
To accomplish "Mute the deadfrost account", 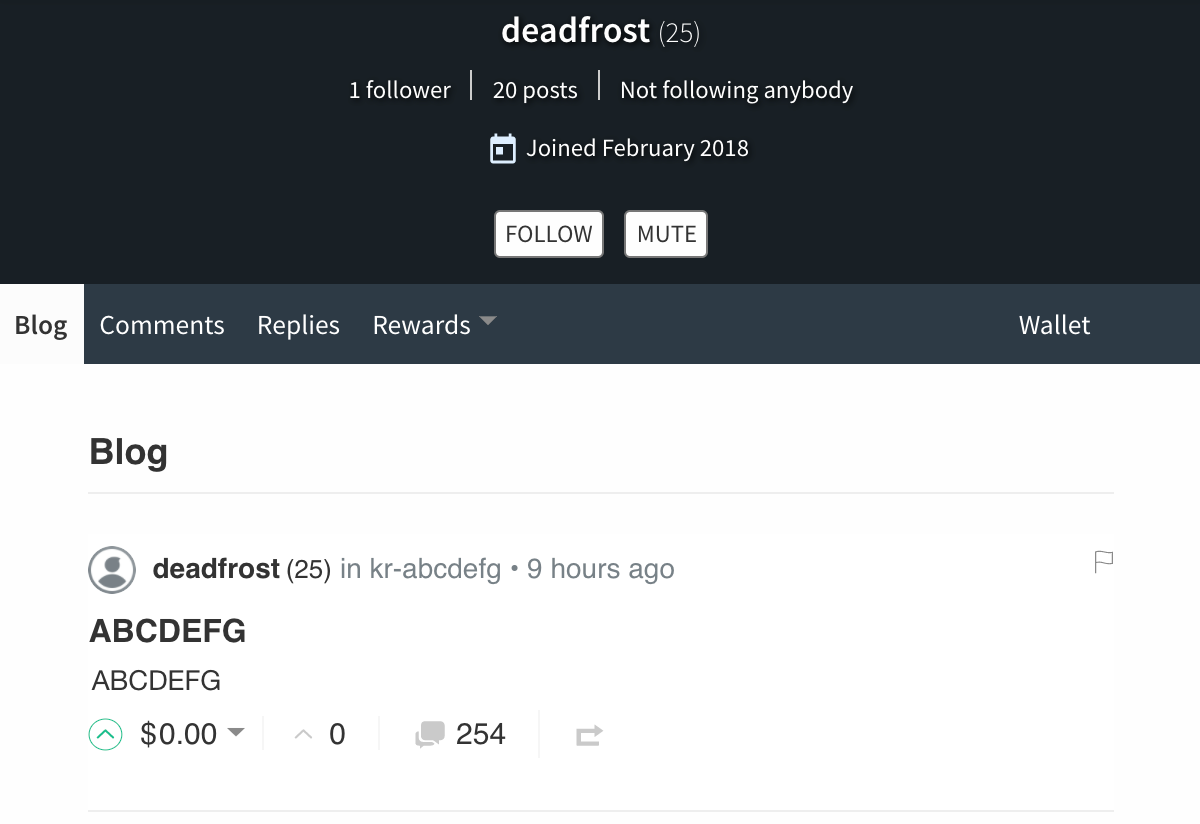I will tap(666, 234).
